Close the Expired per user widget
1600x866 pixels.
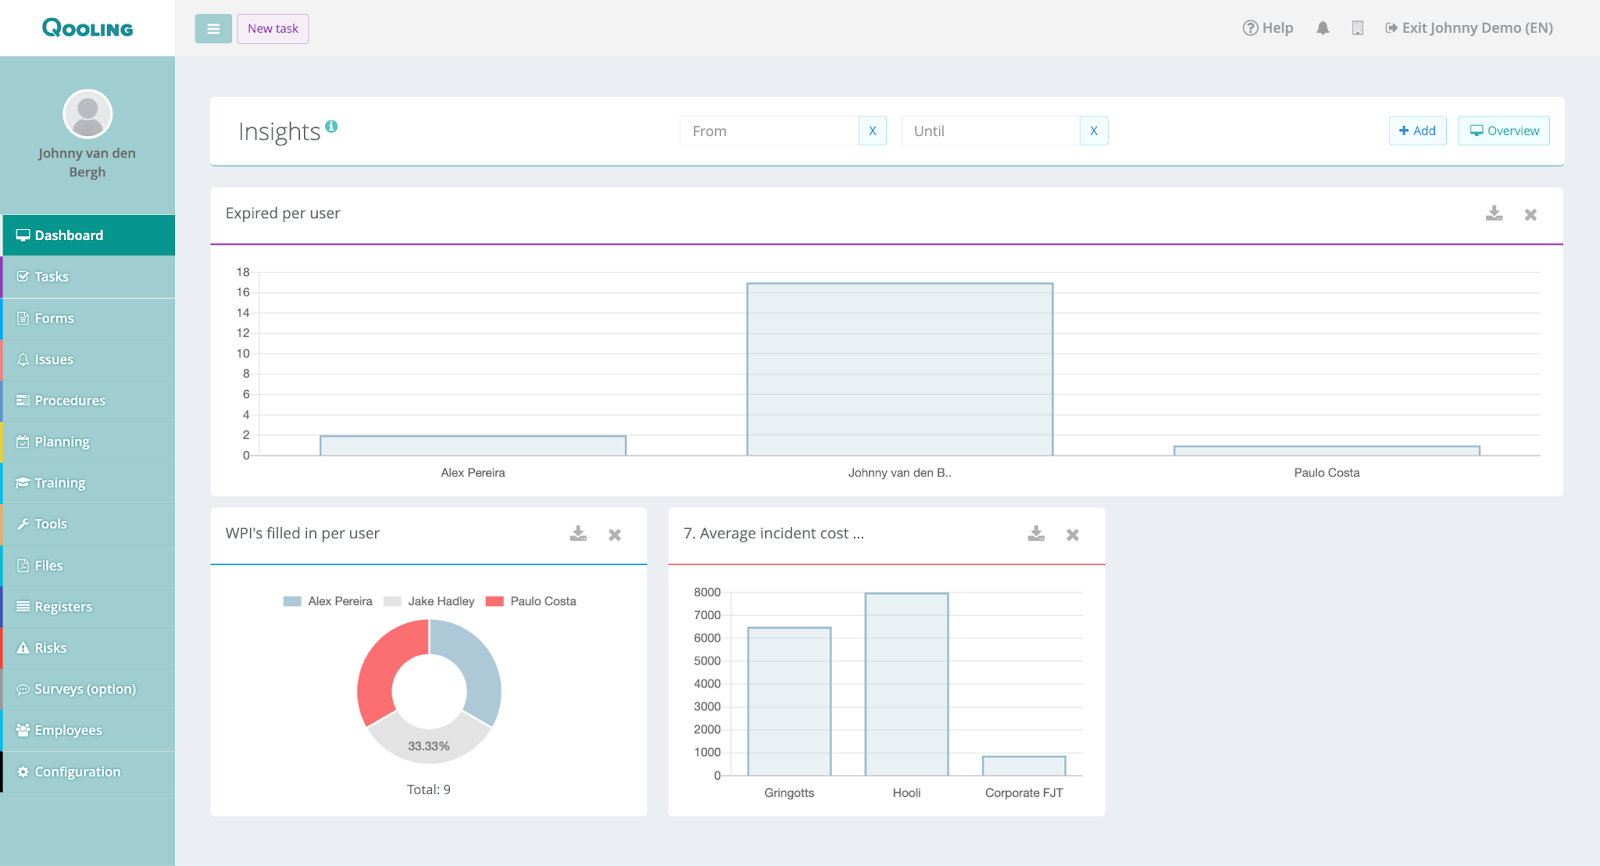click(x=1530, y=215)
